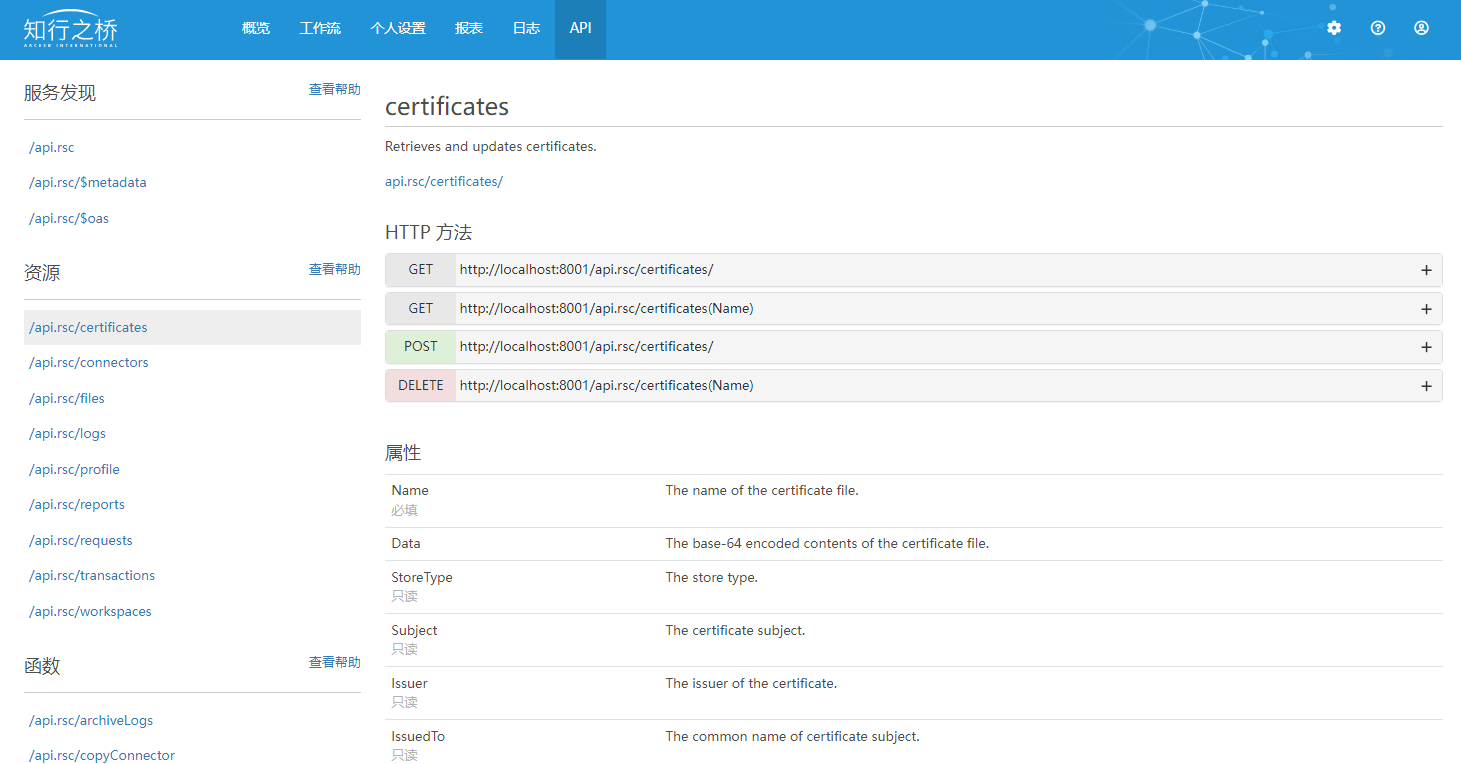Open the api.rsc/certificates/ link
This screenshot has width=1461, height=764.
pyautogui.click(x=444, y=181)
